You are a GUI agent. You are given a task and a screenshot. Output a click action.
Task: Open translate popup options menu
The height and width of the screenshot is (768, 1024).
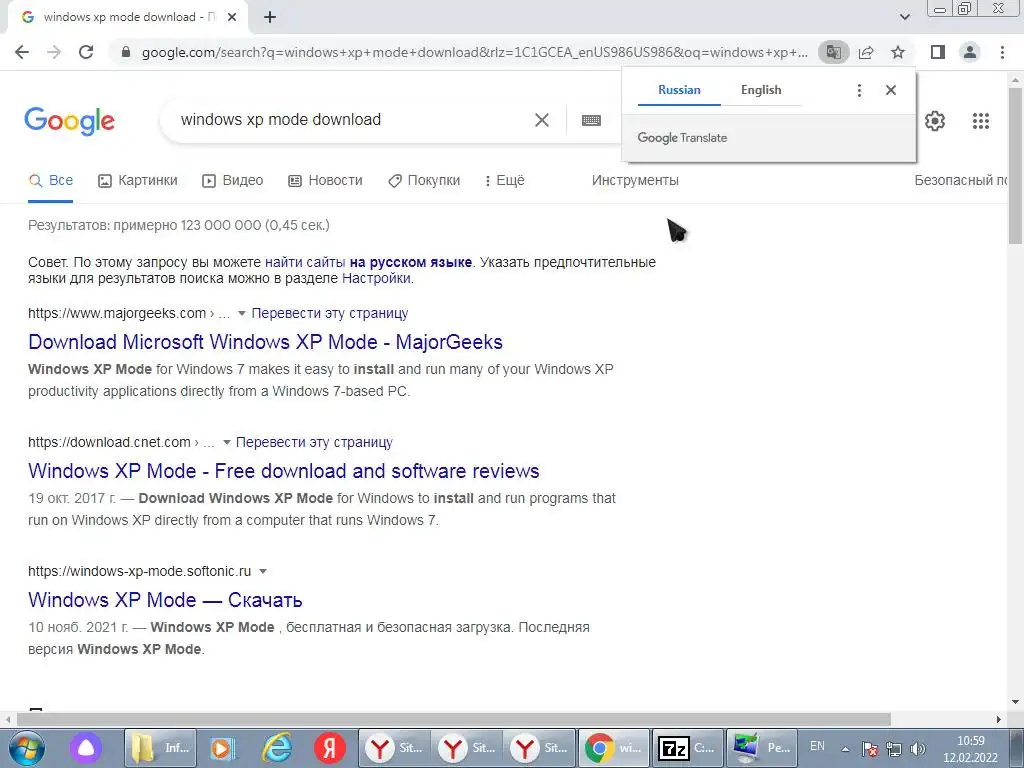859,90
